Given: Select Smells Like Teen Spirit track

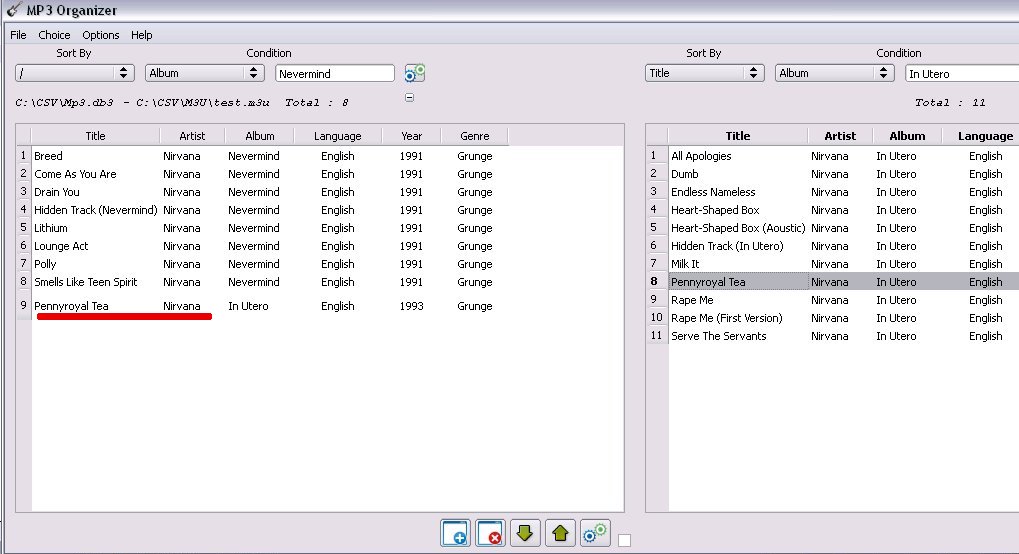Looking at the screenshot, I should pyautogui.click(x=86, y=282).
